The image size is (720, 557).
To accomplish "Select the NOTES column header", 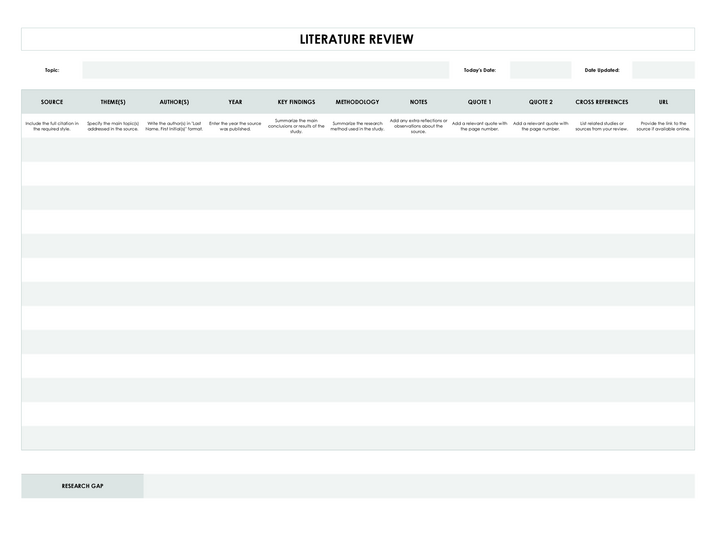I will (418, 102).
